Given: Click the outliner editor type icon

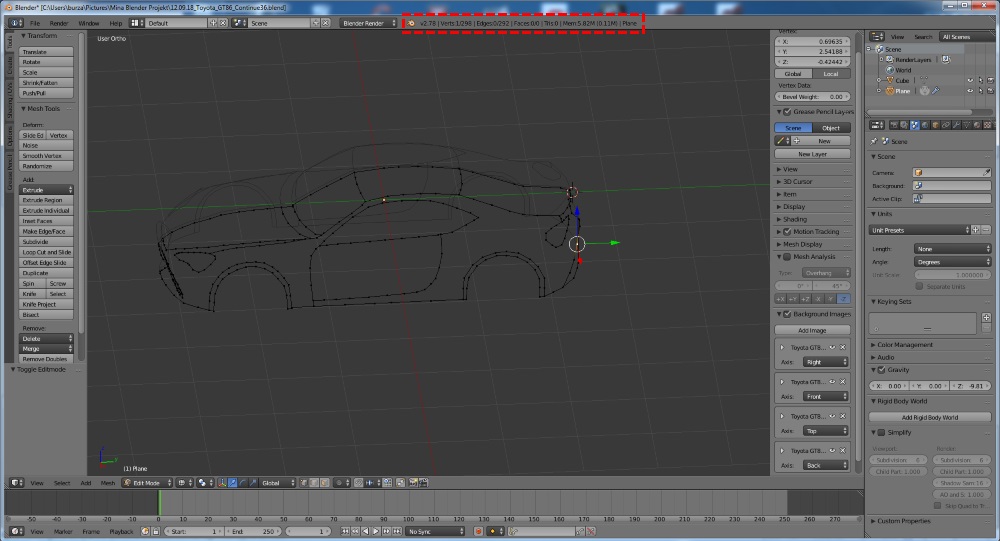Looking at the screenshot, I should (877, 37).
